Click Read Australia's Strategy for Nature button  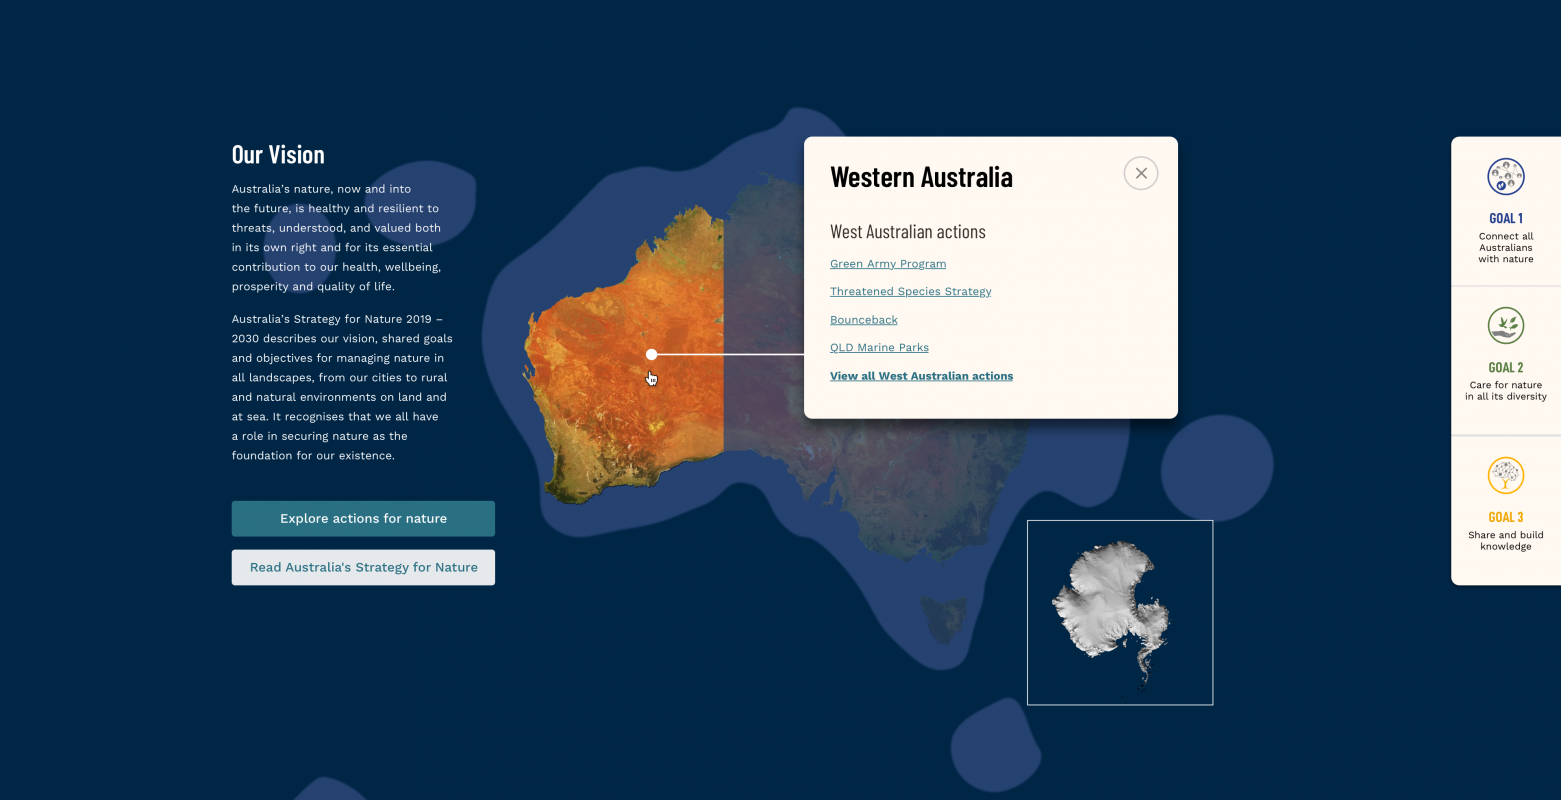[x=363, y=567]
